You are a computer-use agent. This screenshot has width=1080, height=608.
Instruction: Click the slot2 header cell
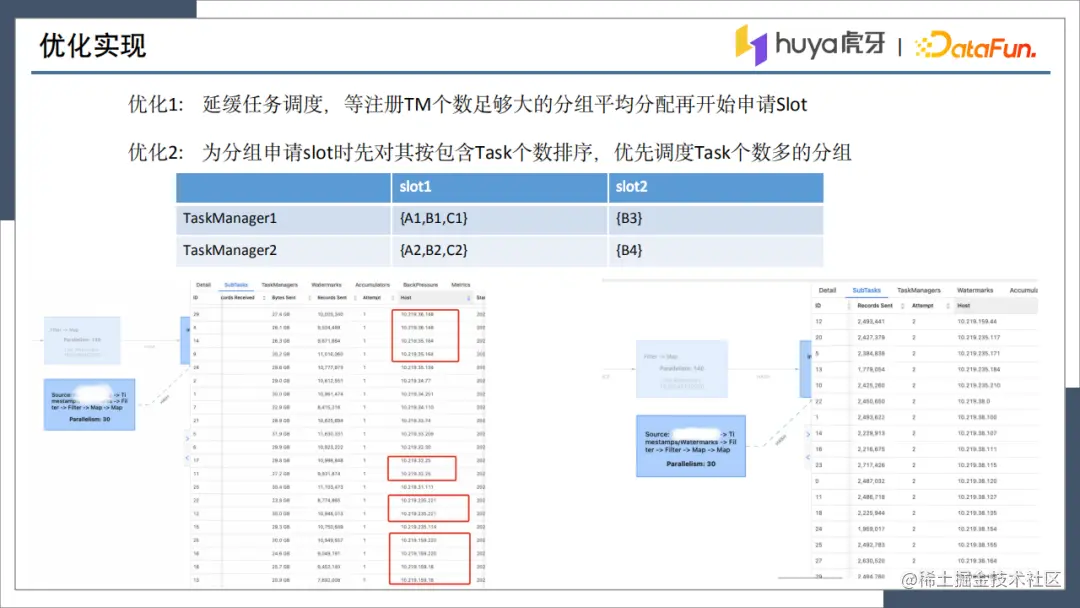coord(716,187)
